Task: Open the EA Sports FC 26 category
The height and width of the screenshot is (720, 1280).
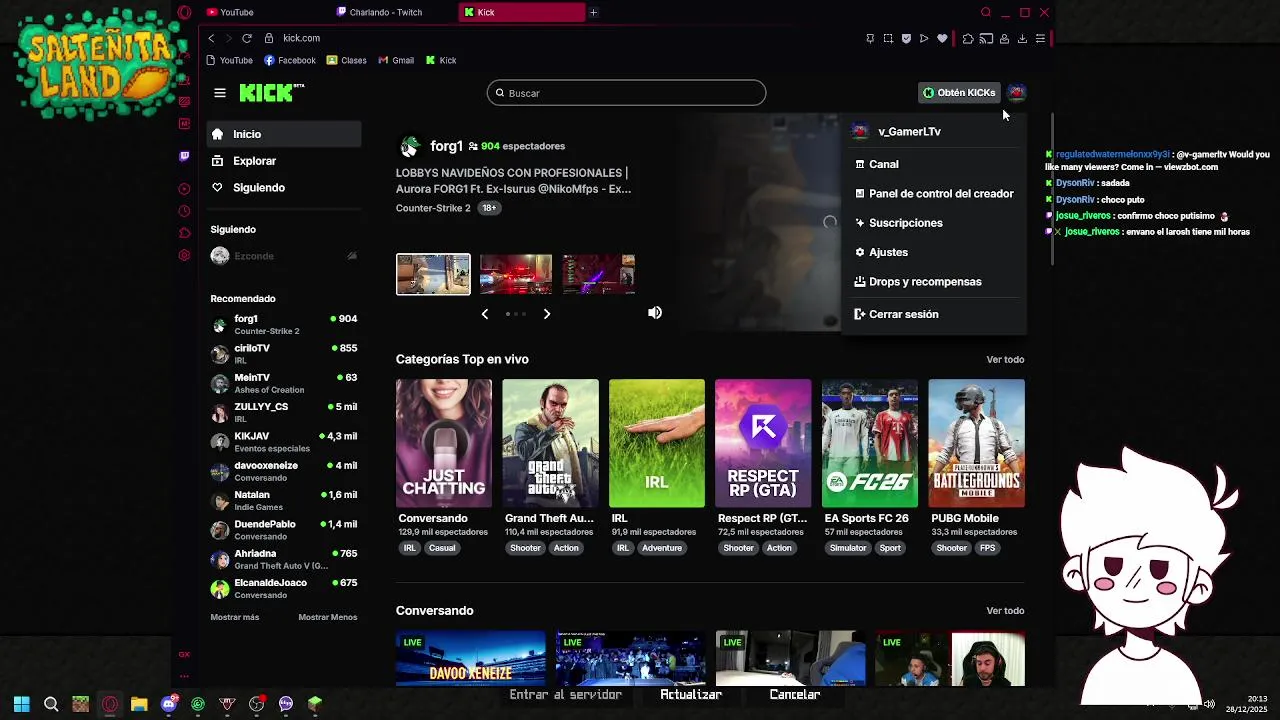Action: coord(870,443)
